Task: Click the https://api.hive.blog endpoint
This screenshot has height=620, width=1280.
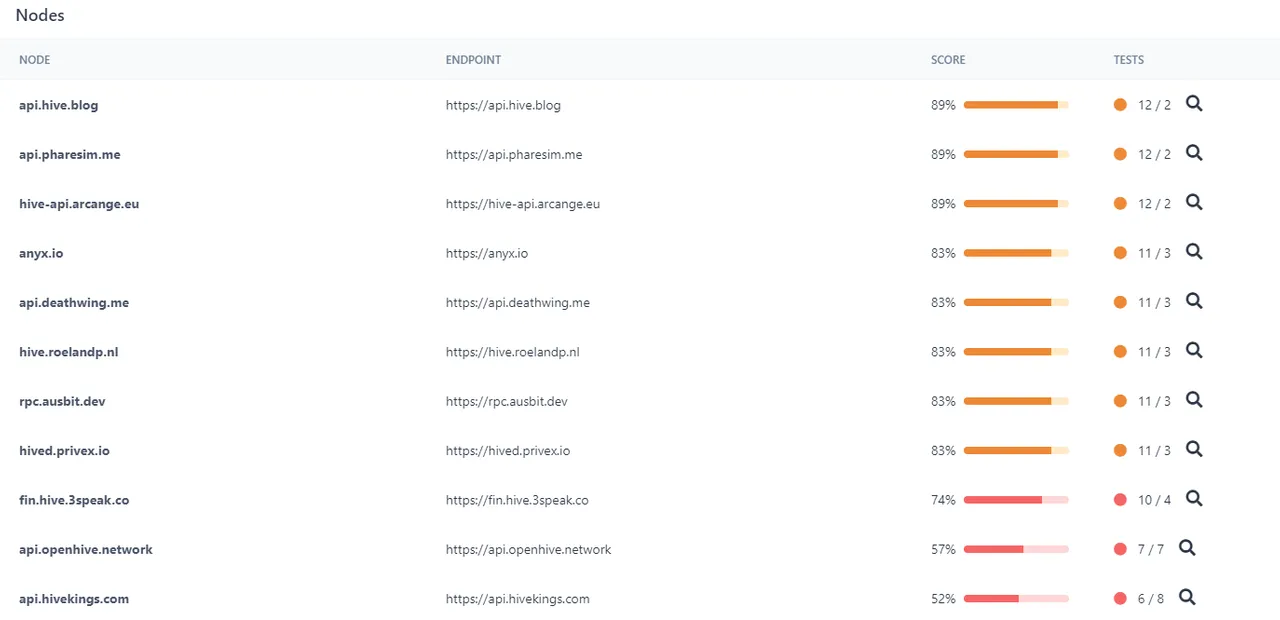Action: [503, 105]
